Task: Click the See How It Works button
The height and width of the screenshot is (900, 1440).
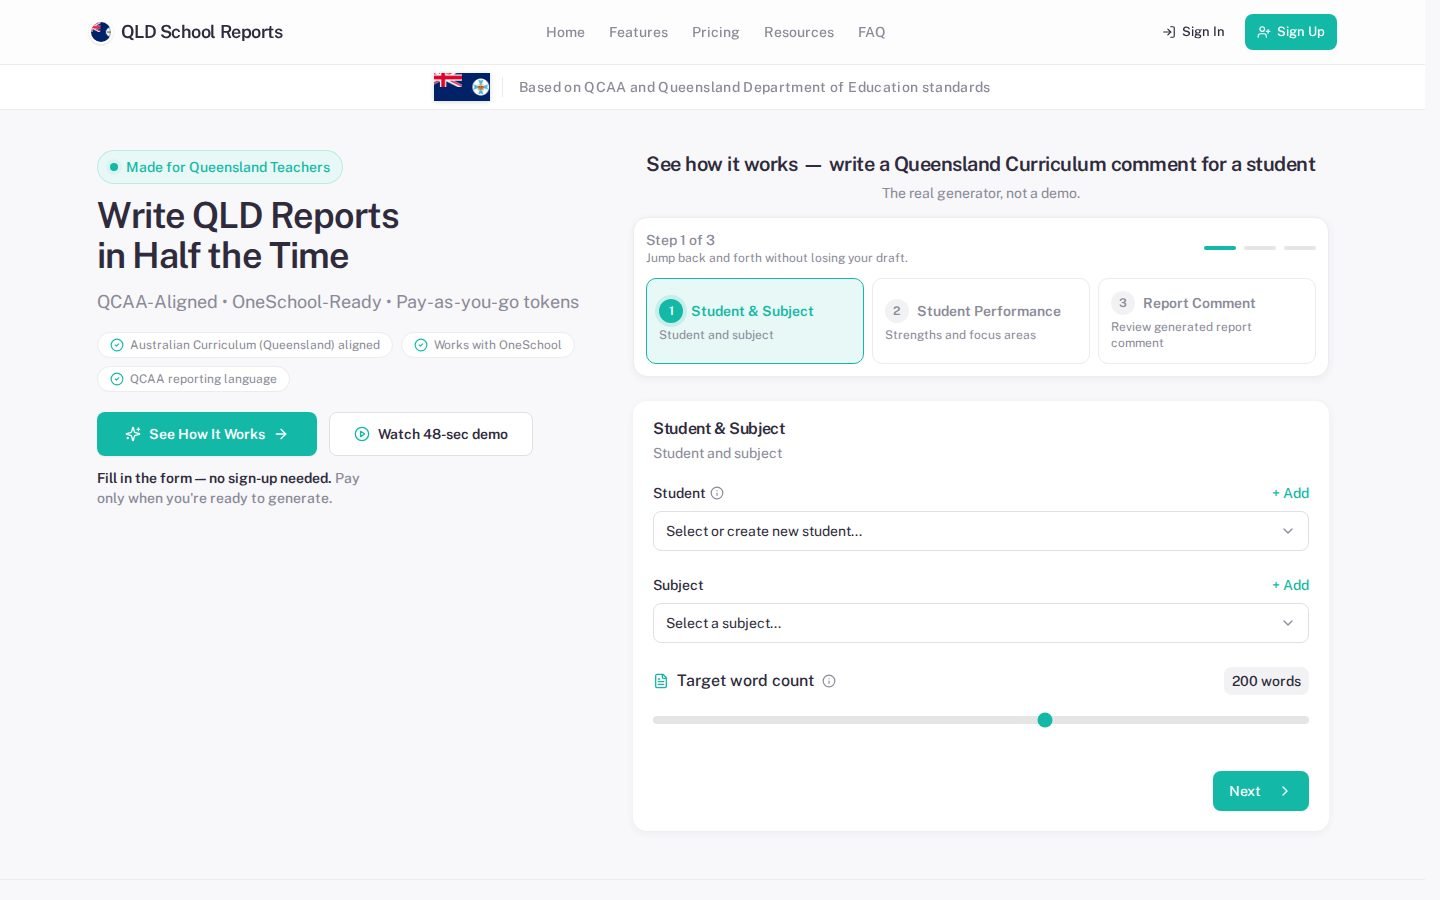Action: (207, 434)
